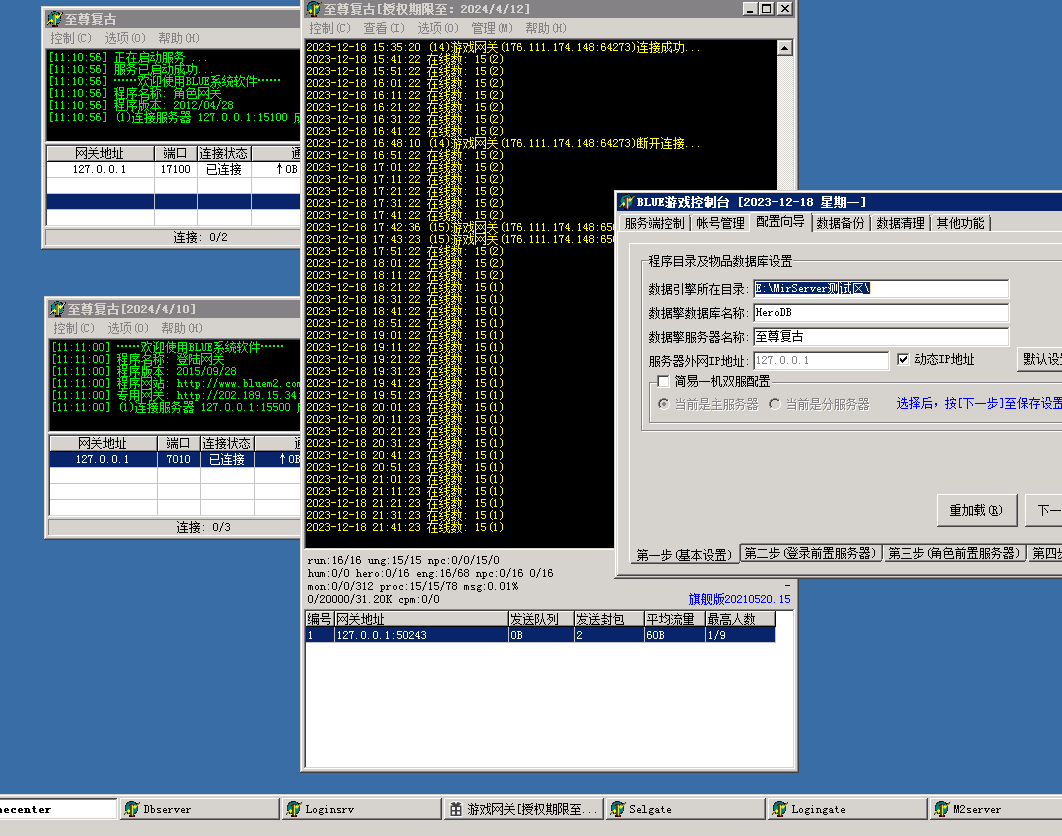Image resolution: width=1062 pixels, height=836 pixels.
Task: Click the Loginsrv icon in taskbar
Action: [294, 809]
